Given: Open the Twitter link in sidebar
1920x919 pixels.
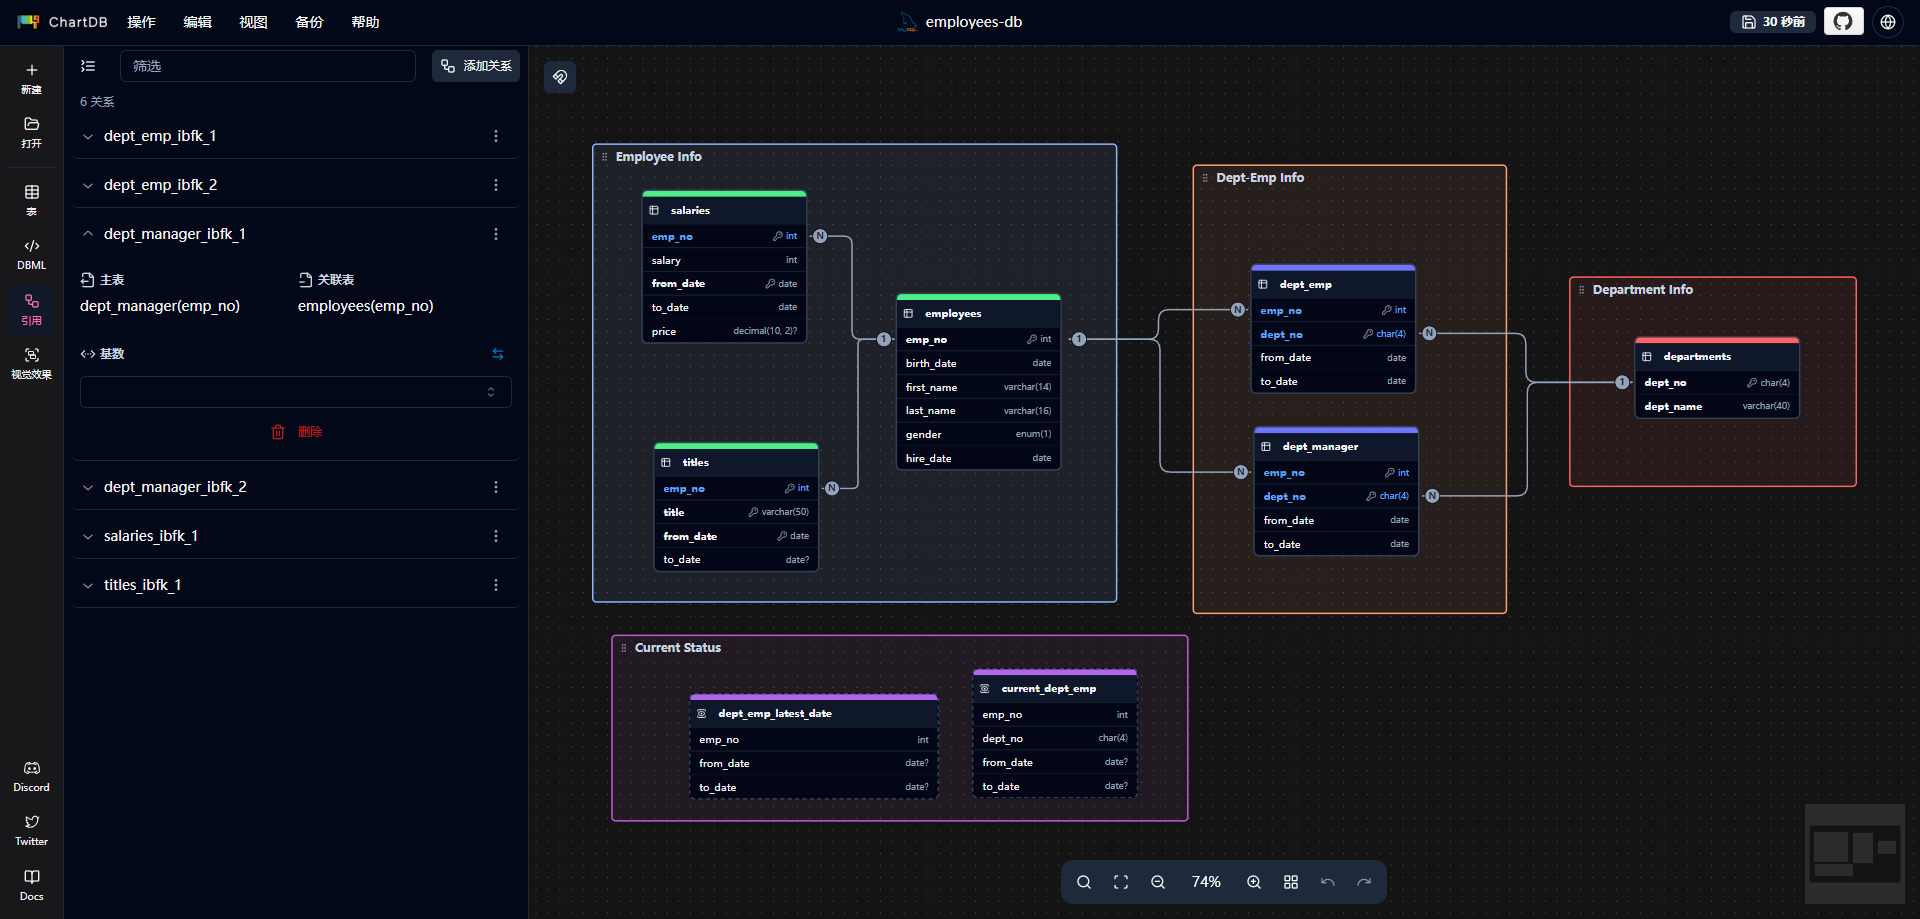Looking at the screenshot, I should (x=32, y=830).
